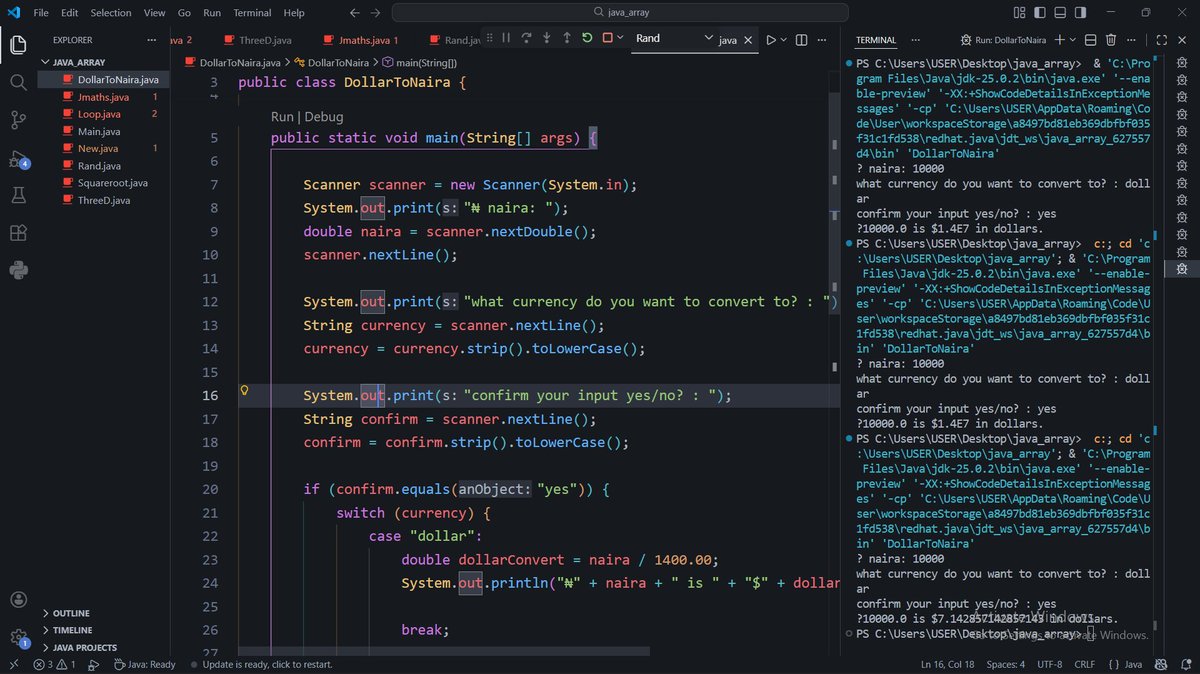Open errors and warnings status indicator
Screen dimensions: 1200x674
[x=54, y=664]
